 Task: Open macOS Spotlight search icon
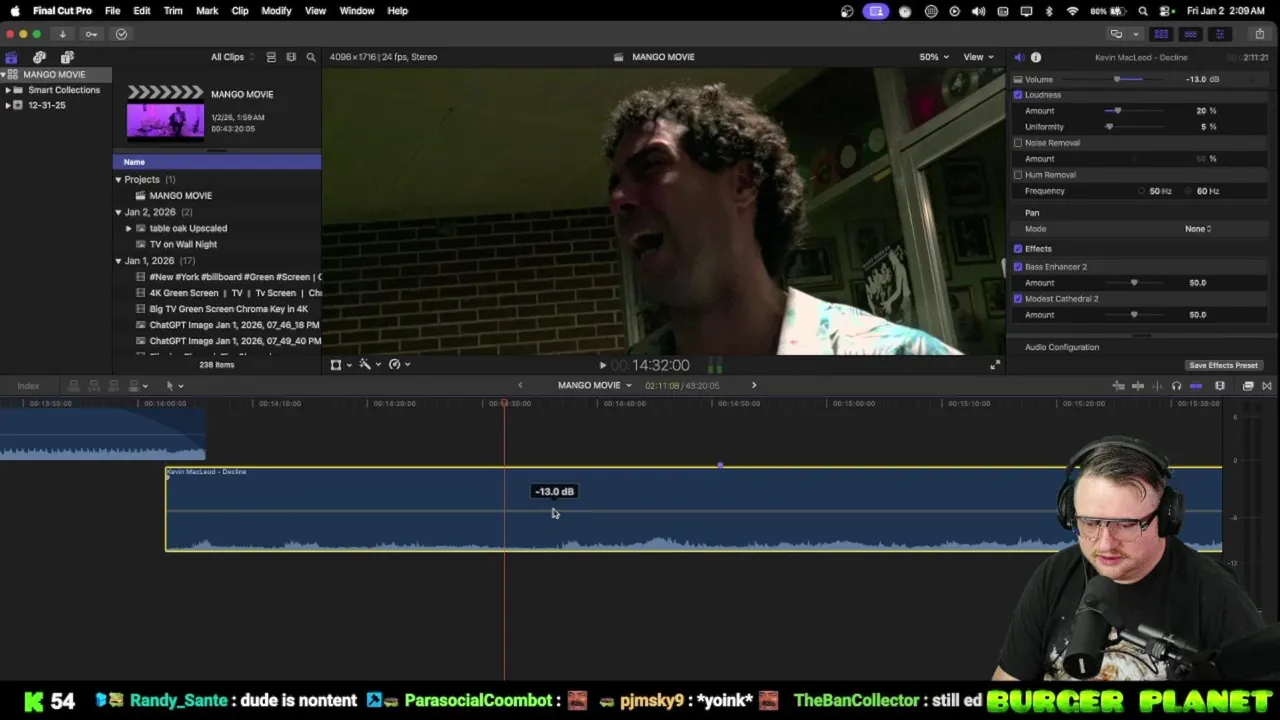click(x=1143, y=11)
